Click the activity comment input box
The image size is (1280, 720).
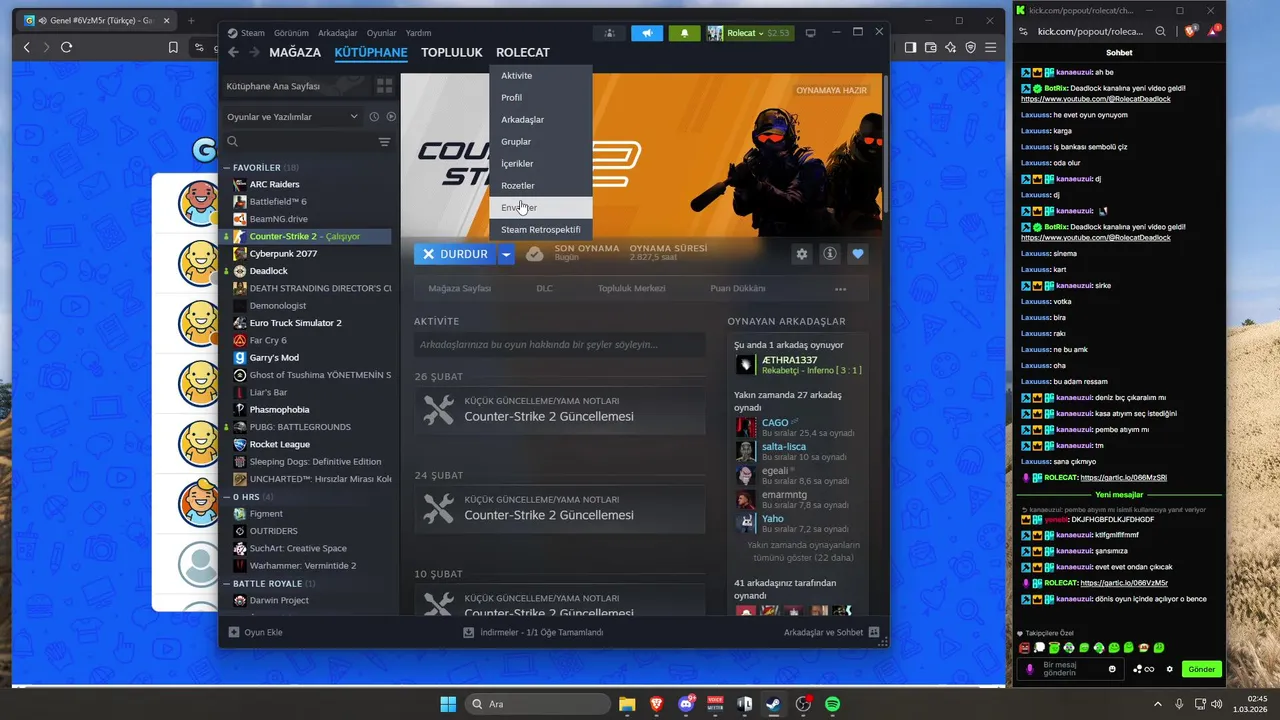pos(559,345)
